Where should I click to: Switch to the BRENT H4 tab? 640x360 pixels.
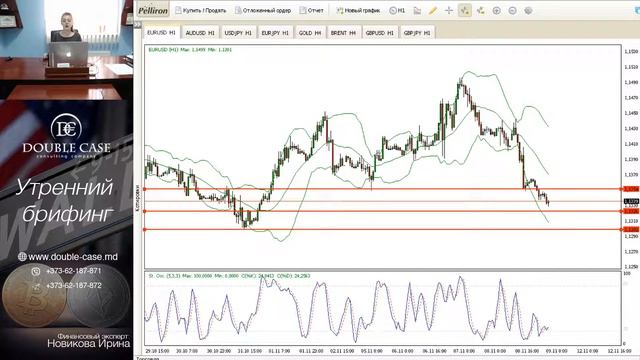(x=343, y=33)
